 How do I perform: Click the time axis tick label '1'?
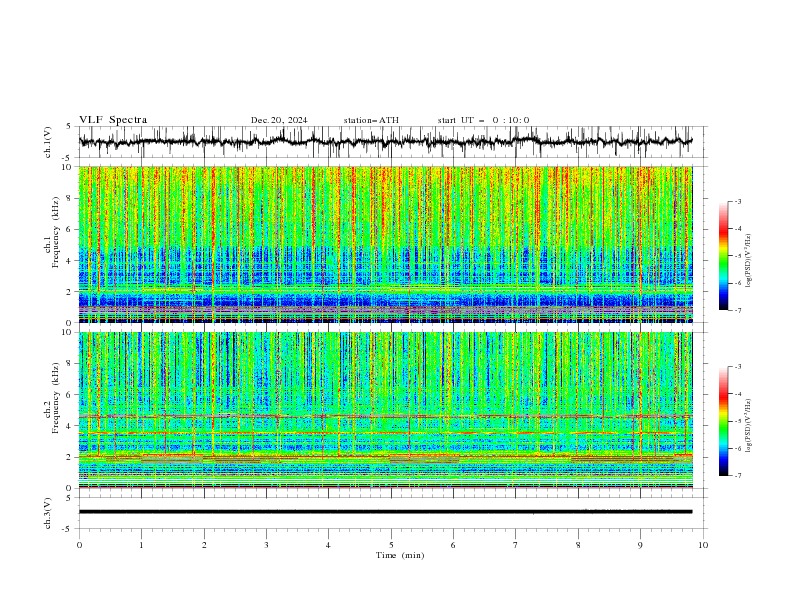141,545
